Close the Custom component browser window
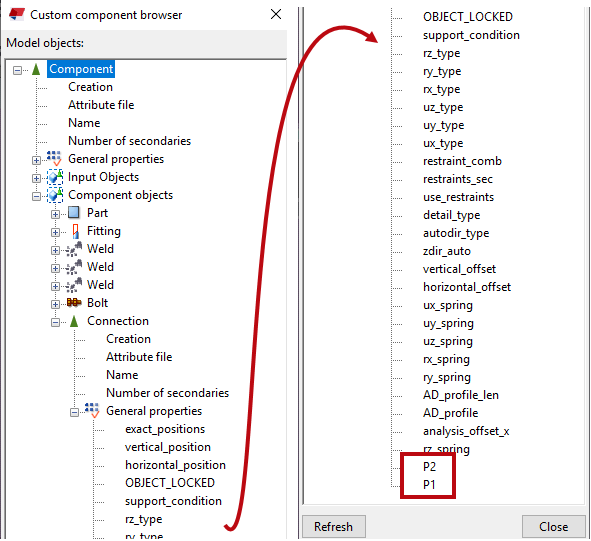 (276, 14)
